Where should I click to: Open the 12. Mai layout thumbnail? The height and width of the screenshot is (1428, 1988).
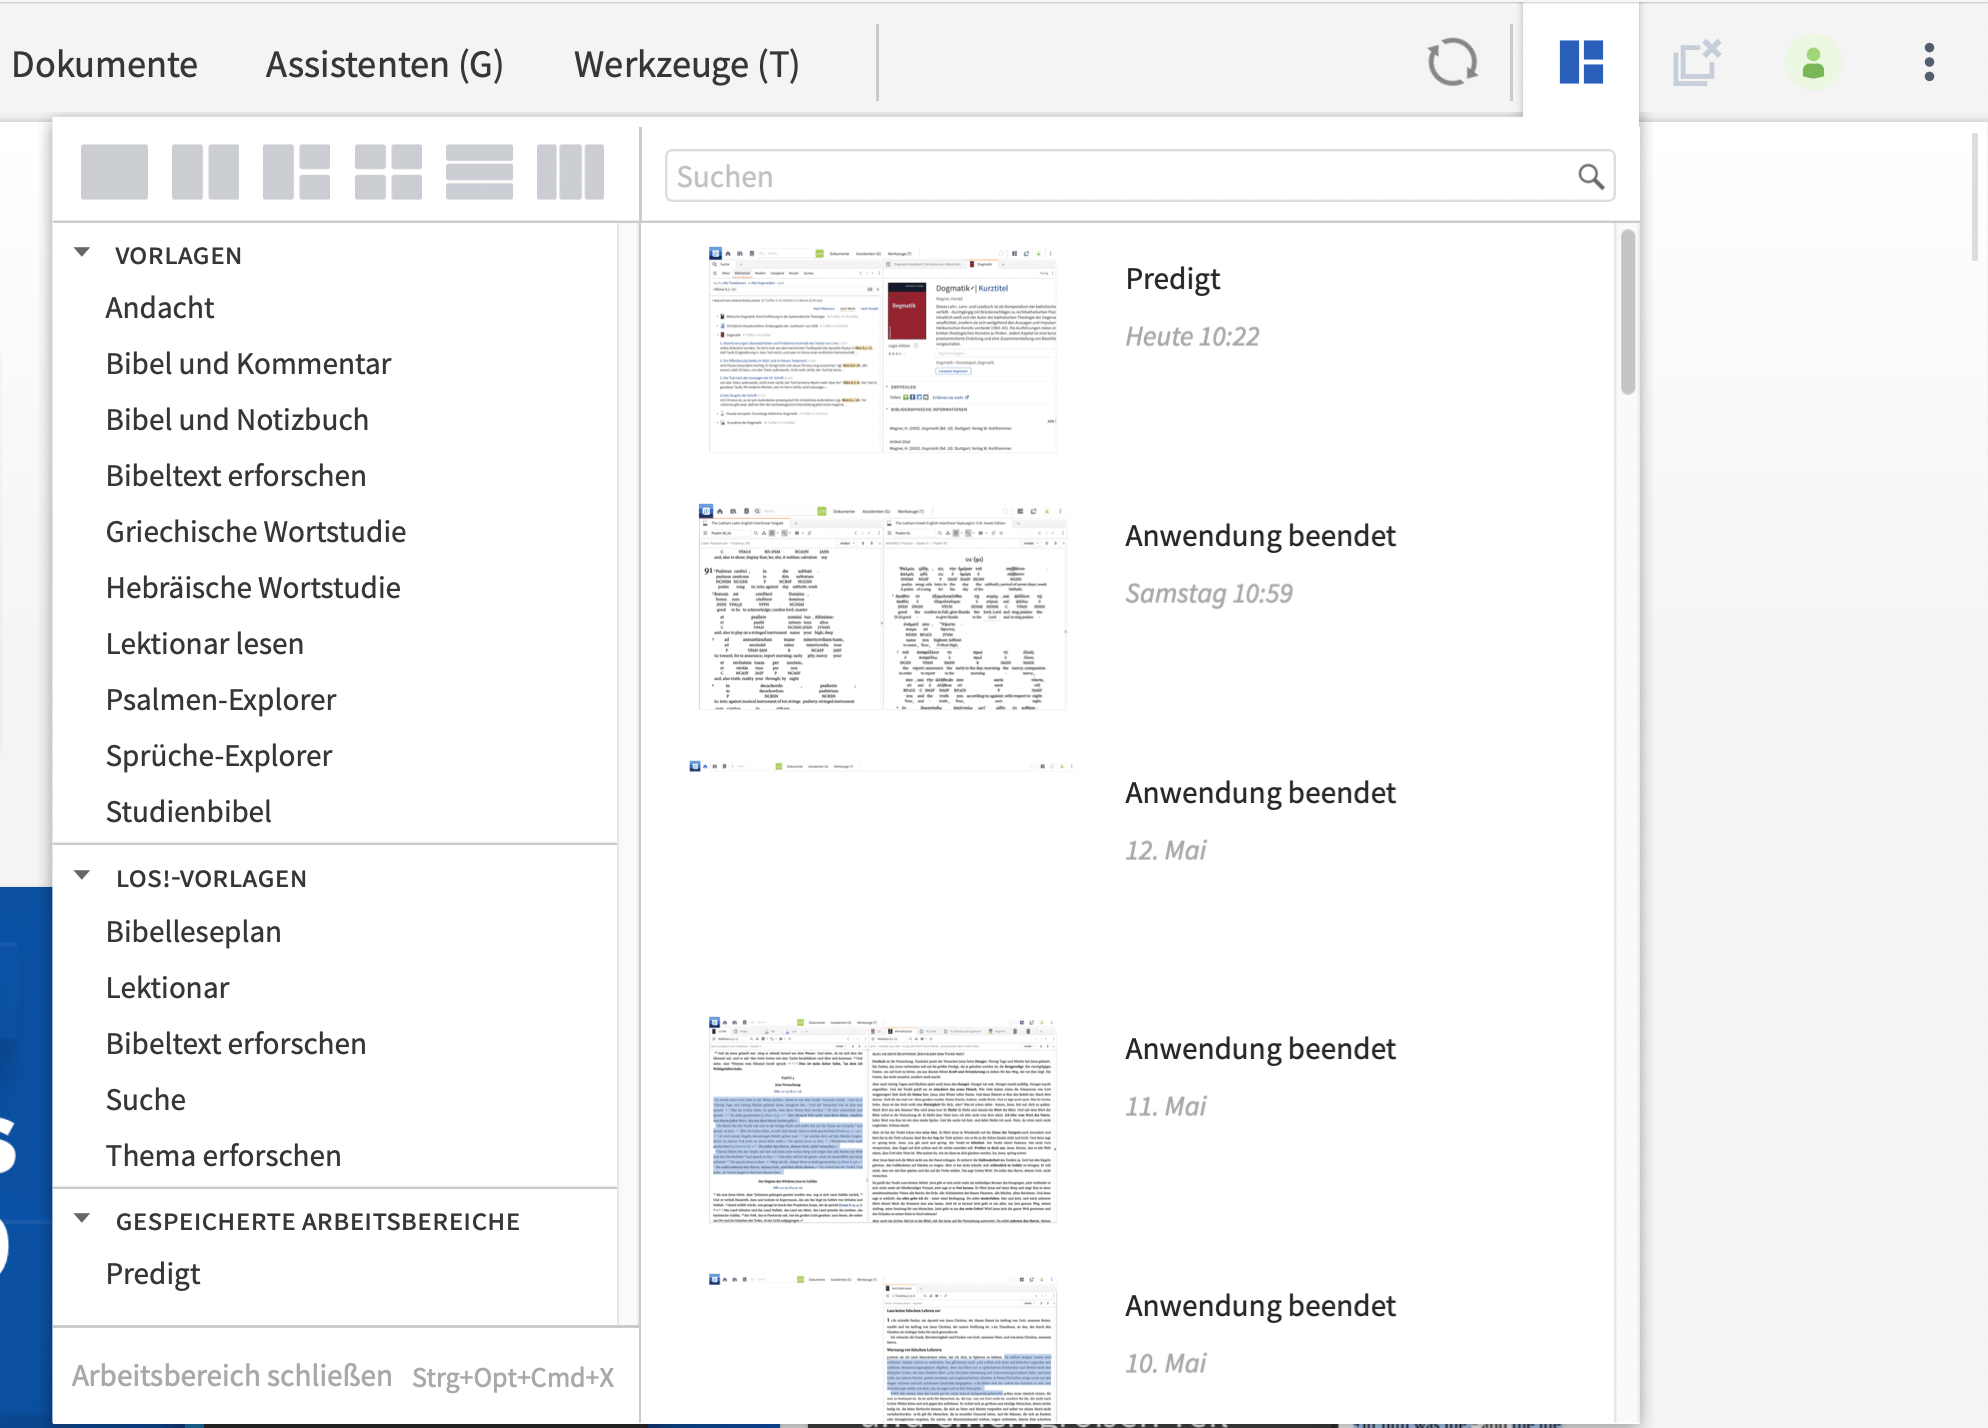tap(882, 862)
